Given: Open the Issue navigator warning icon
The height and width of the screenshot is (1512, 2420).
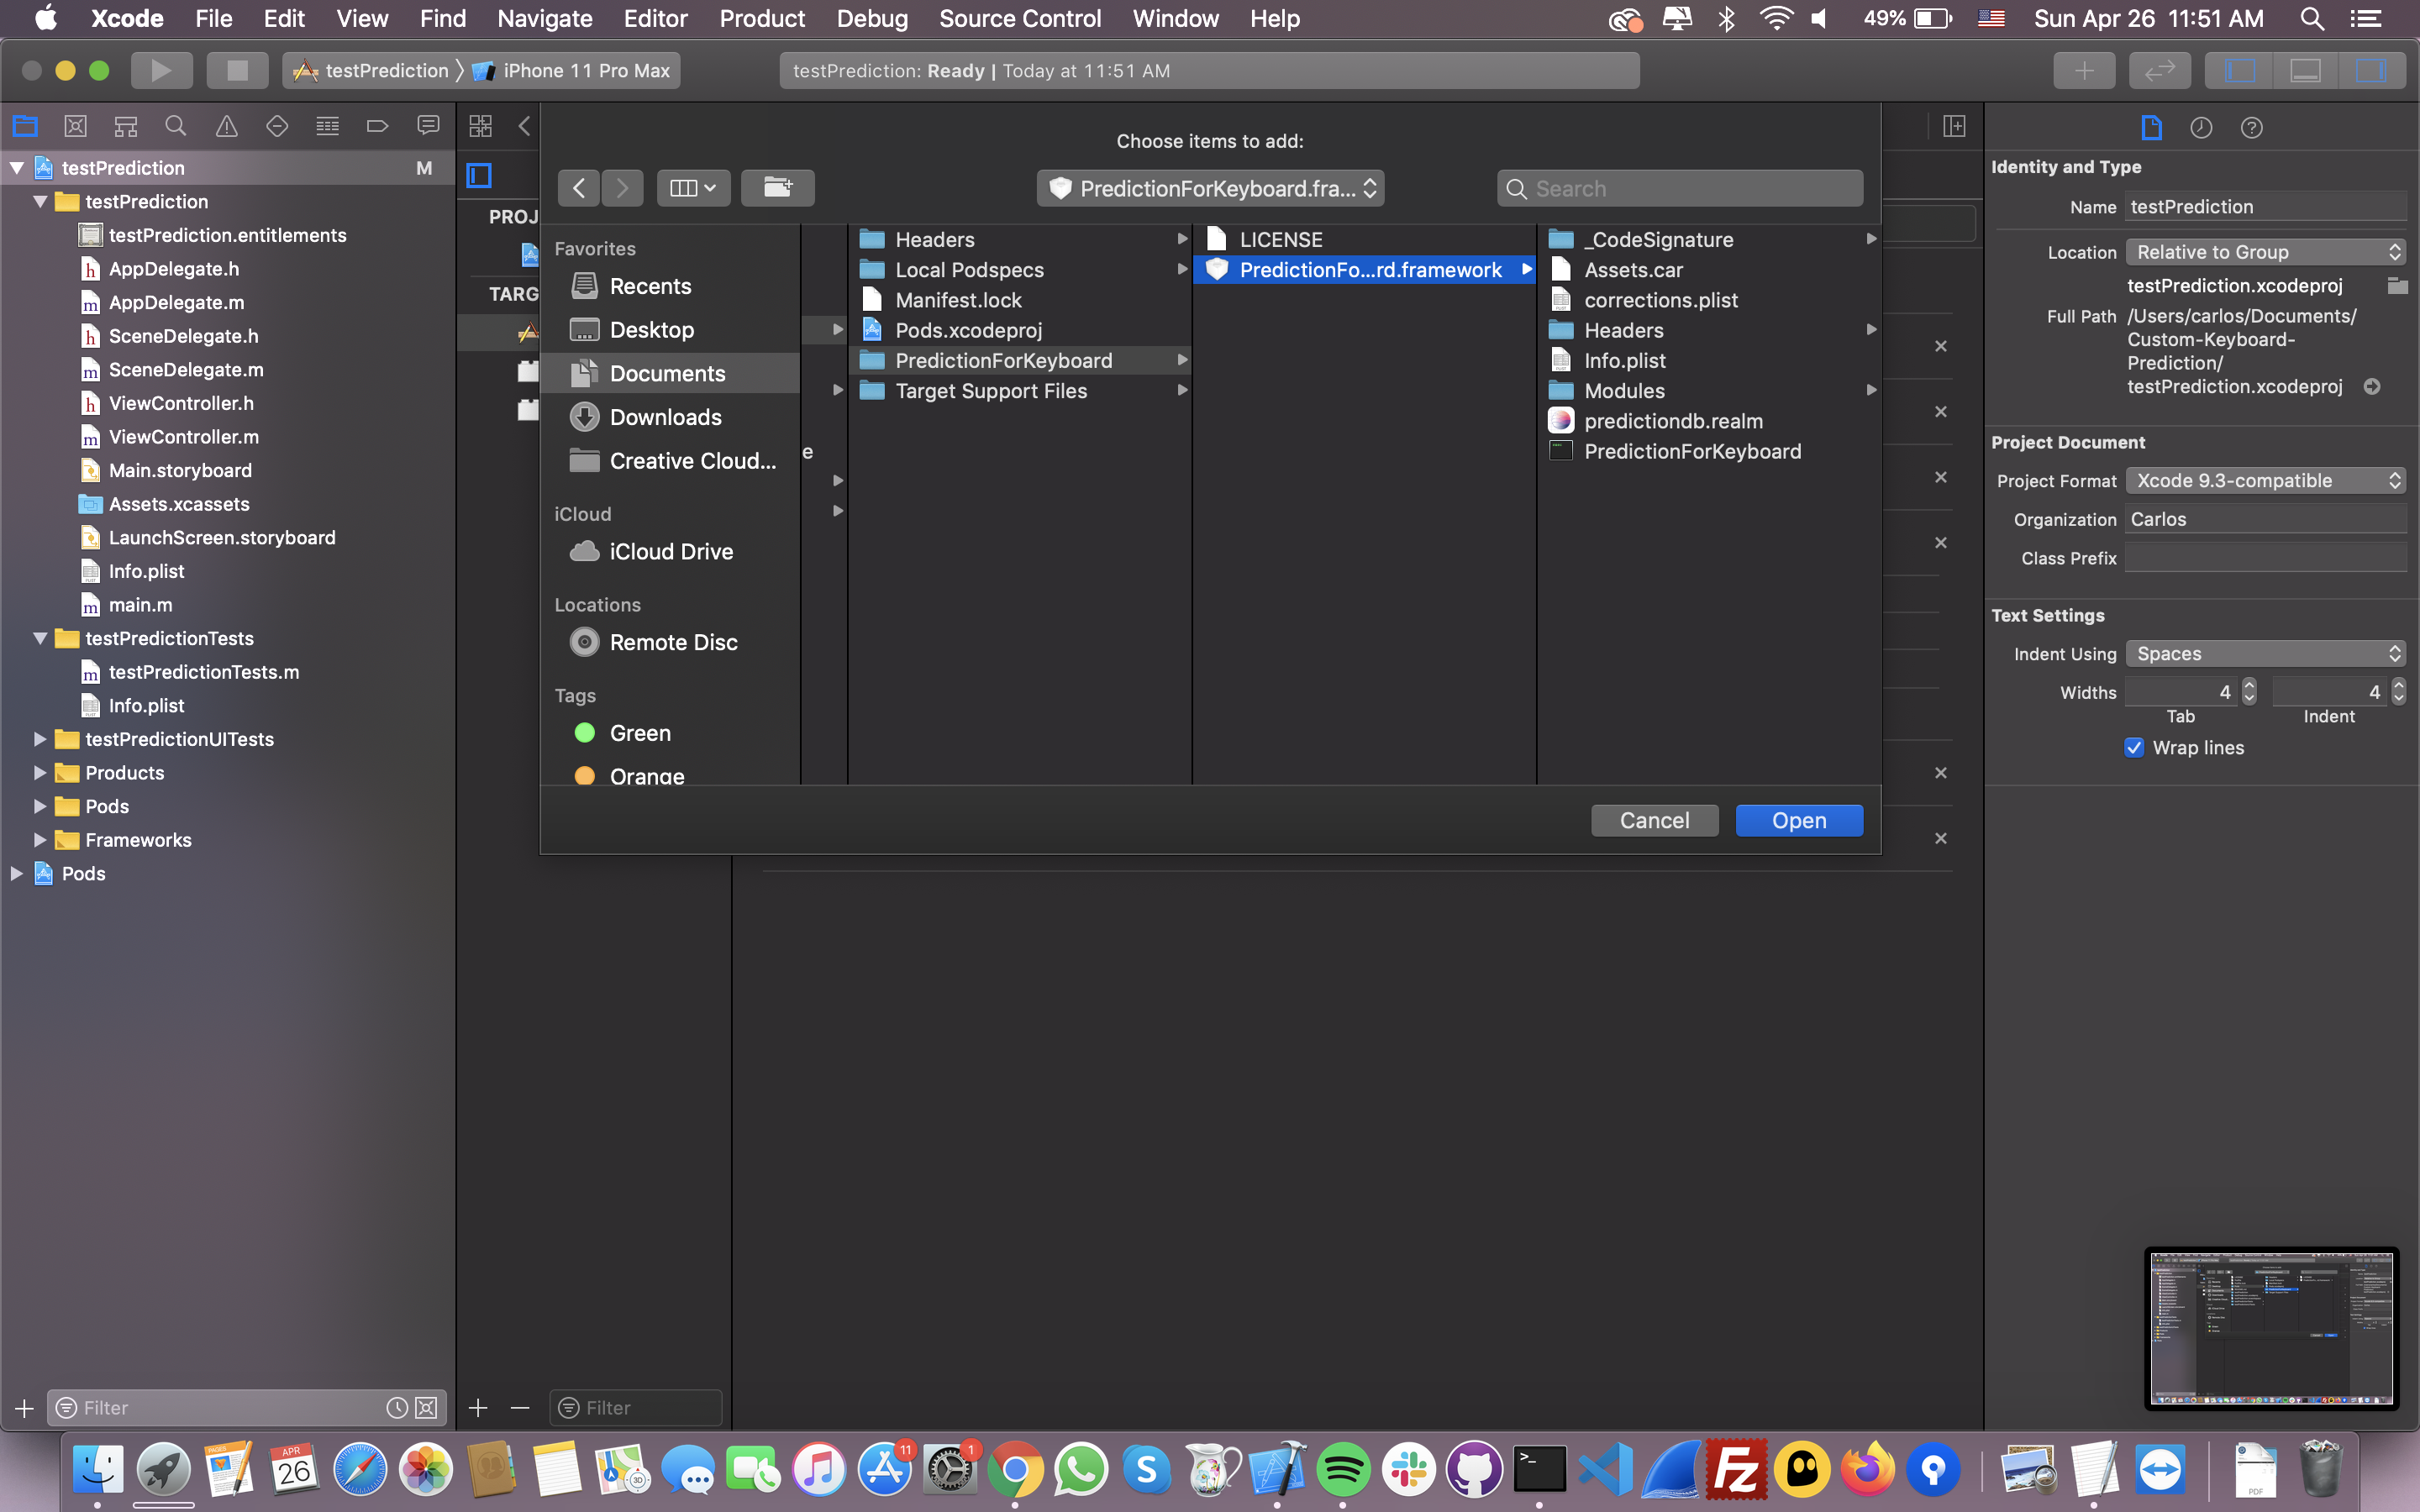Looking at the screenshot, I should point(227,126).
